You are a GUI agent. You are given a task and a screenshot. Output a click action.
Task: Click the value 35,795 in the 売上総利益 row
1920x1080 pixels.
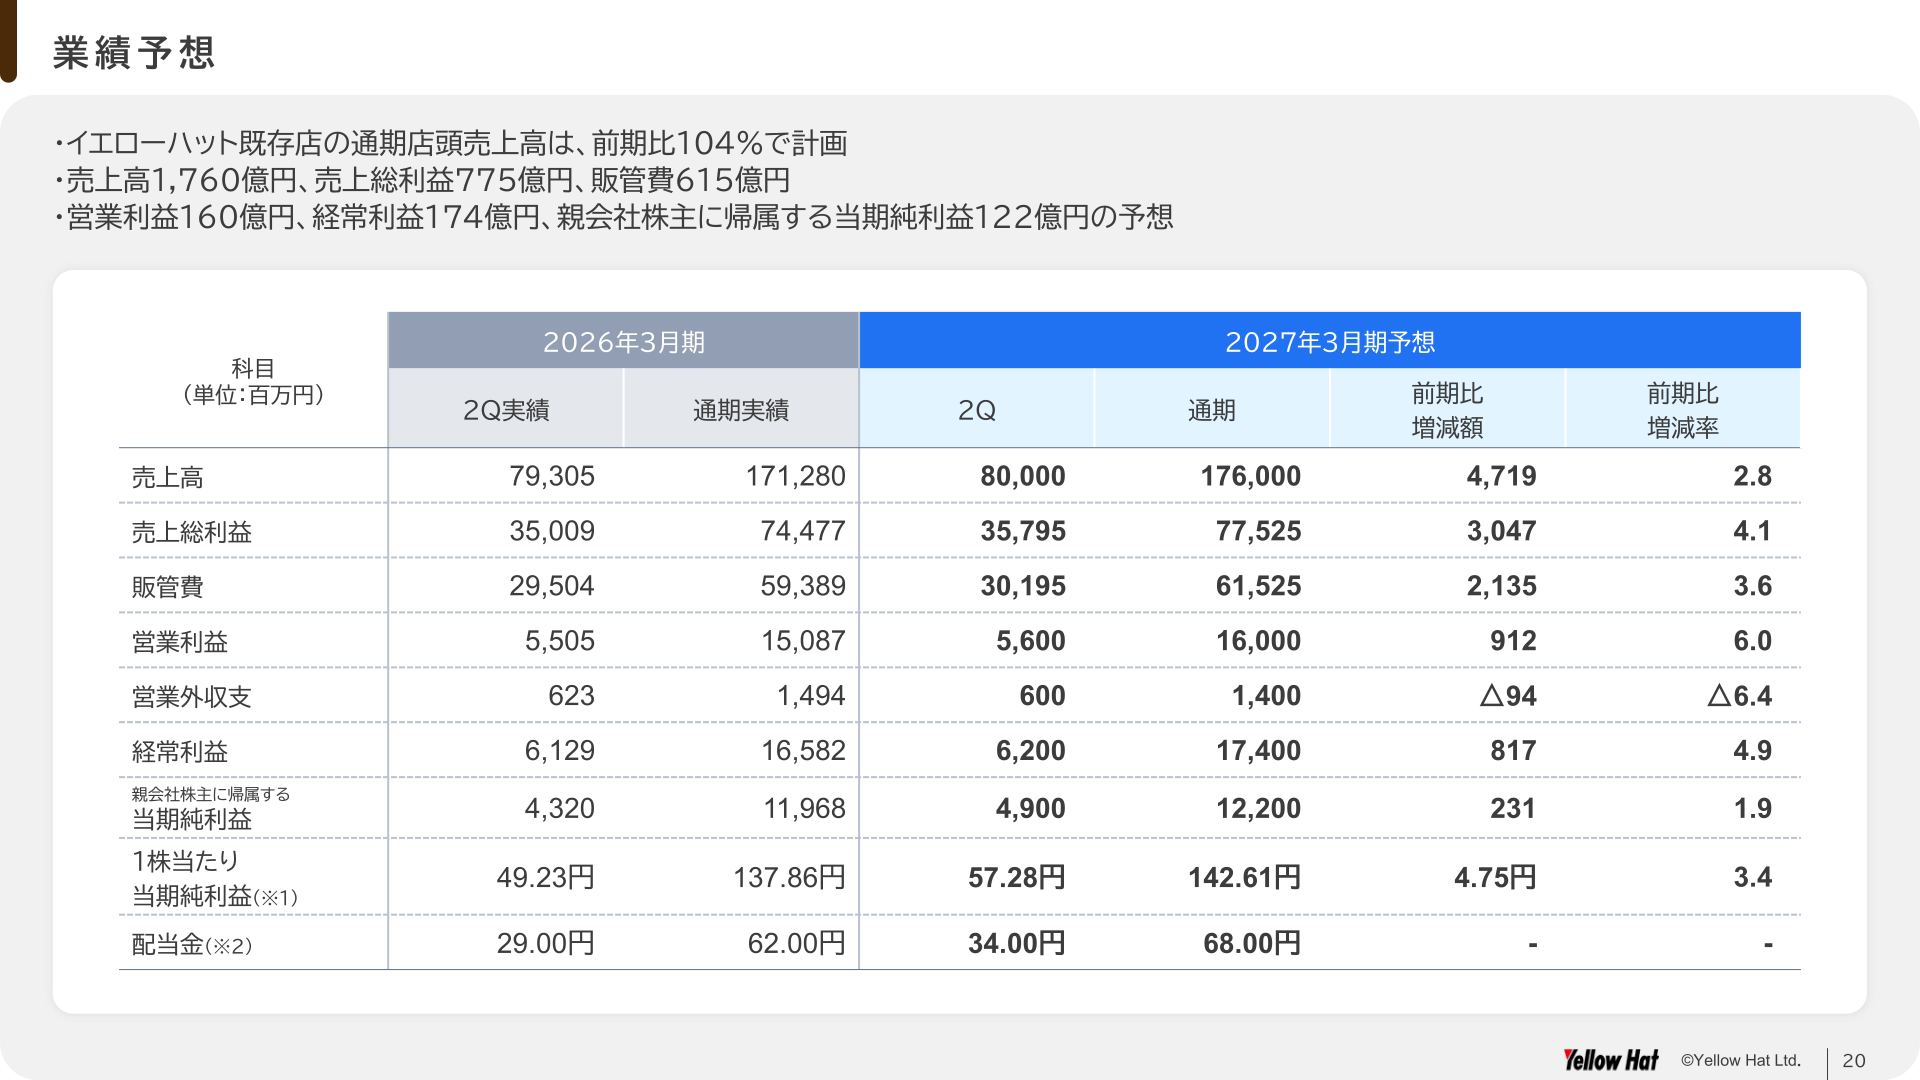(1022, 531)
